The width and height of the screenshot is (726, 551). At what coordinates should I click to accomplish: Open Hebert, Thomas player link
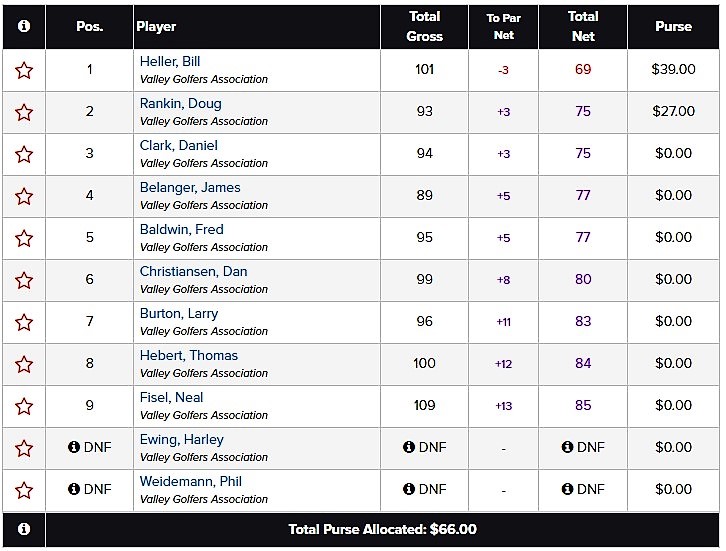pos(189,356)
